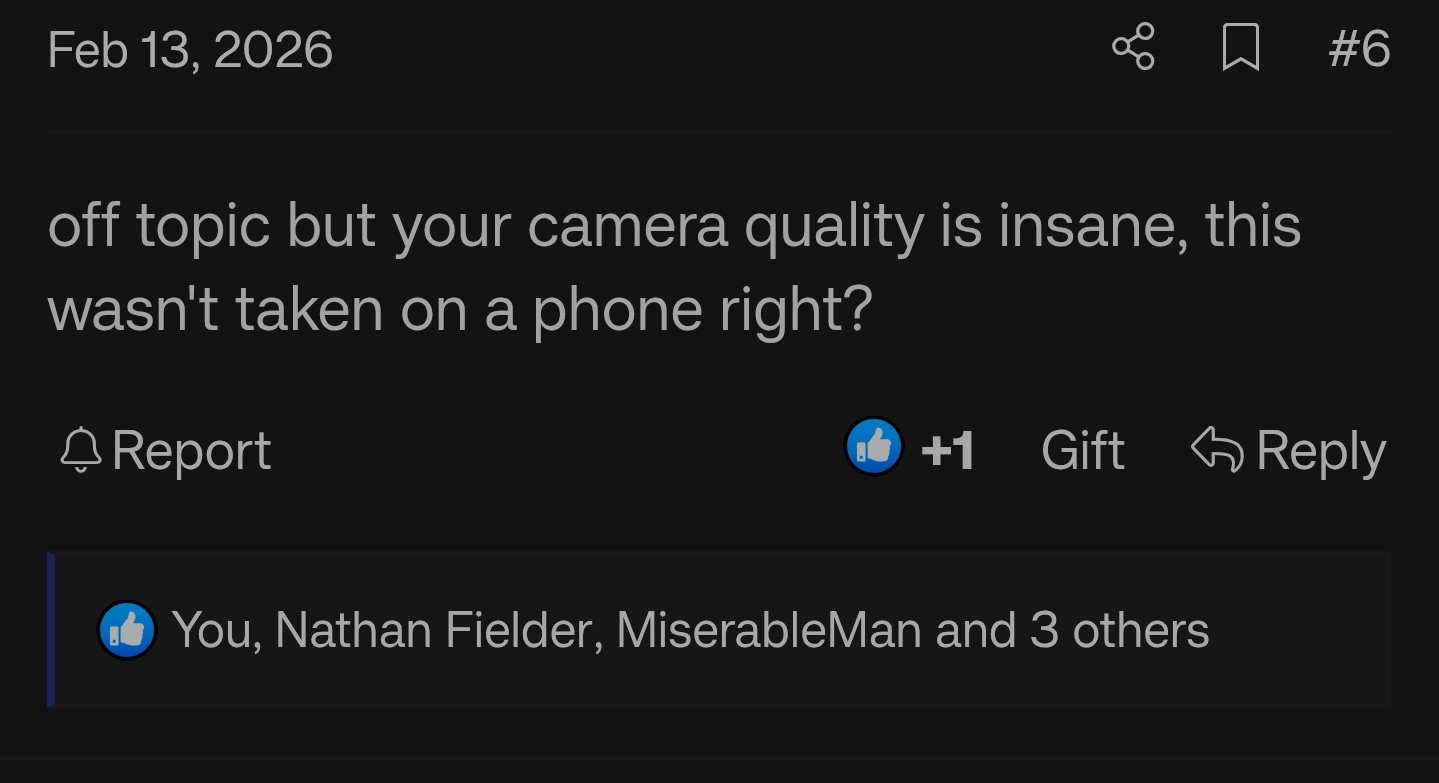
Task: Select the blue thumbs-up reaction beside +1
Action: [x=873, y=447]
